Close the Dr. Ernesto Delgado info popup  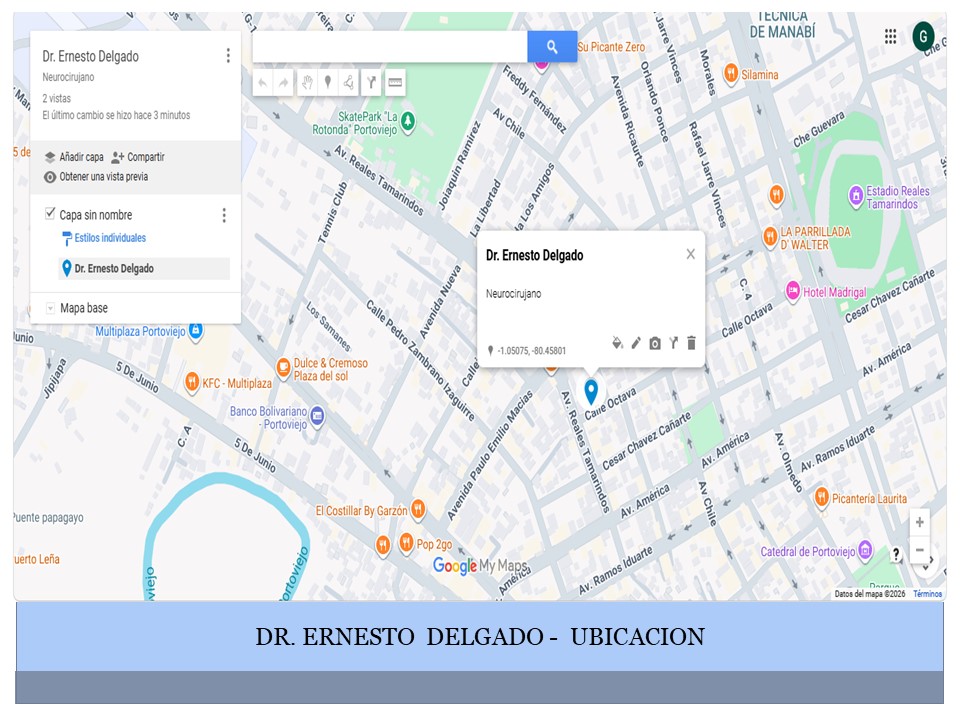pyautogui.click(x=691, y=254)
